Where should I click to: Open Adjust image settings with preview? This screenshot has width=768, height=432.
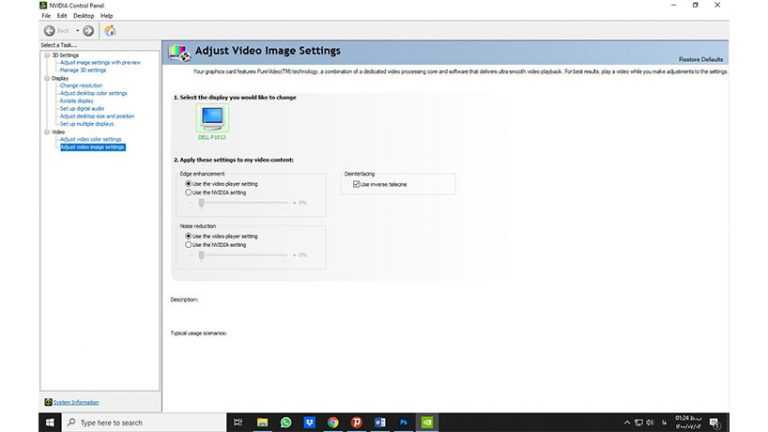point(100,63)
